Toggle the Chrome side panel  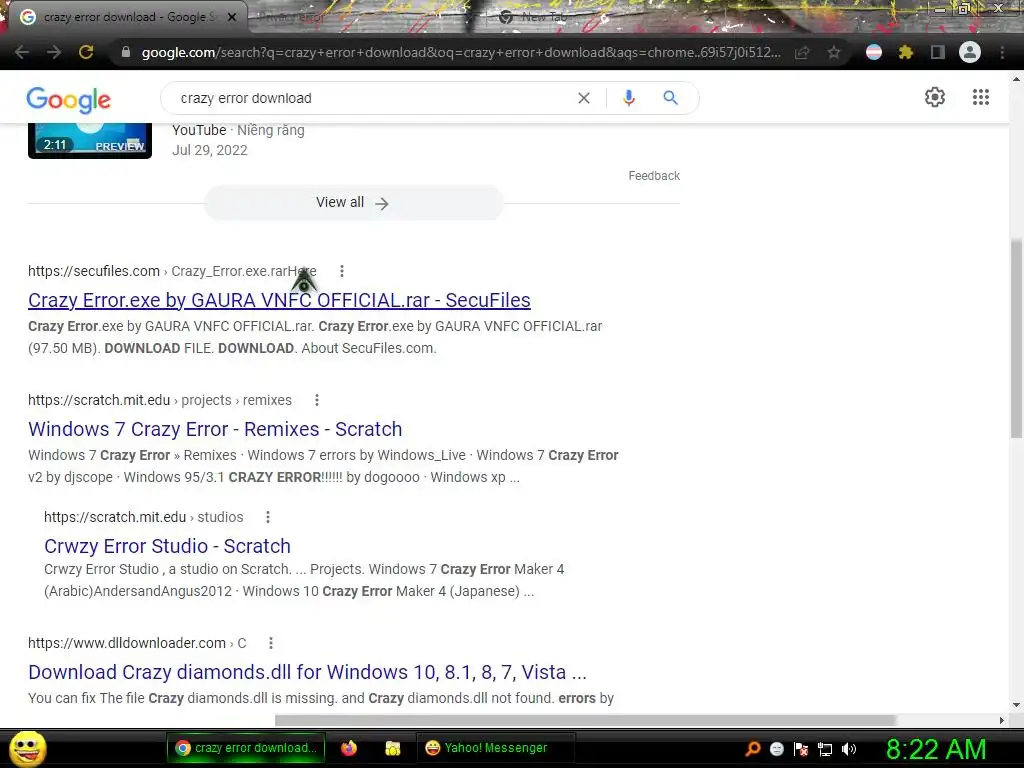938,52
